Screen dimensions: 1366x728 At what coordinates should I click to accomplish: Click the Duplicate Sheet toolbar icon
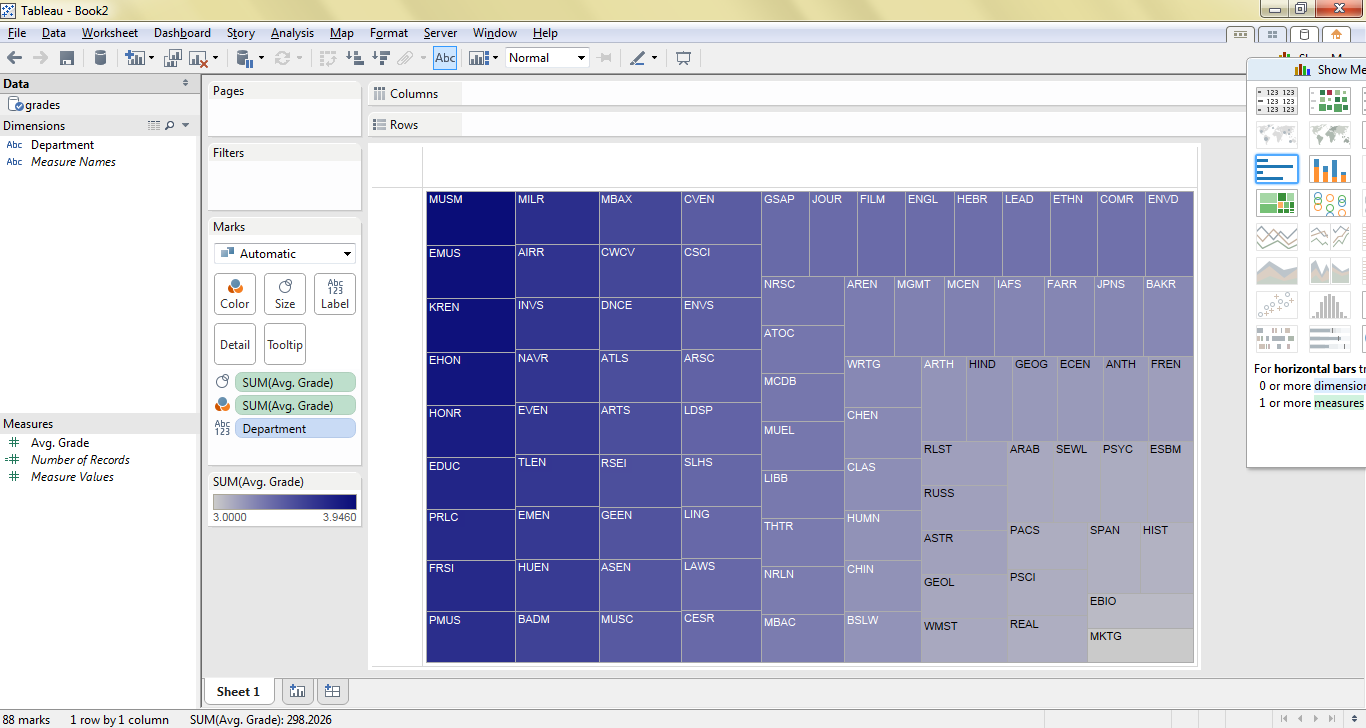click(173, 58)
